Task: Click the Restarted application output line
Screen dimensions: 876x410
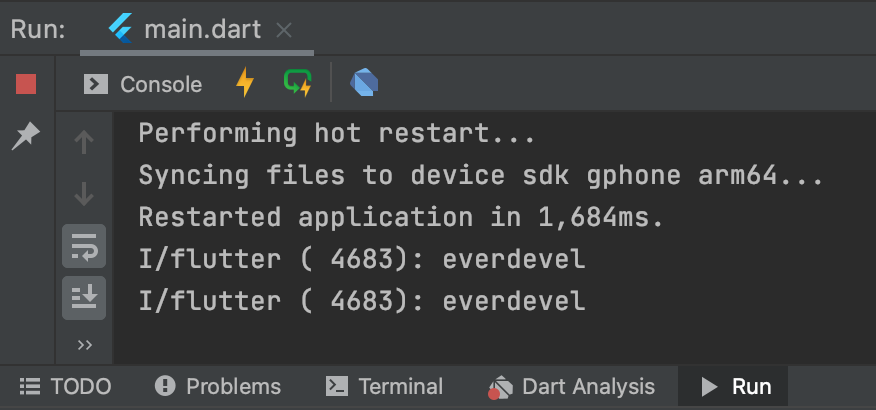Action: [401, 217]
